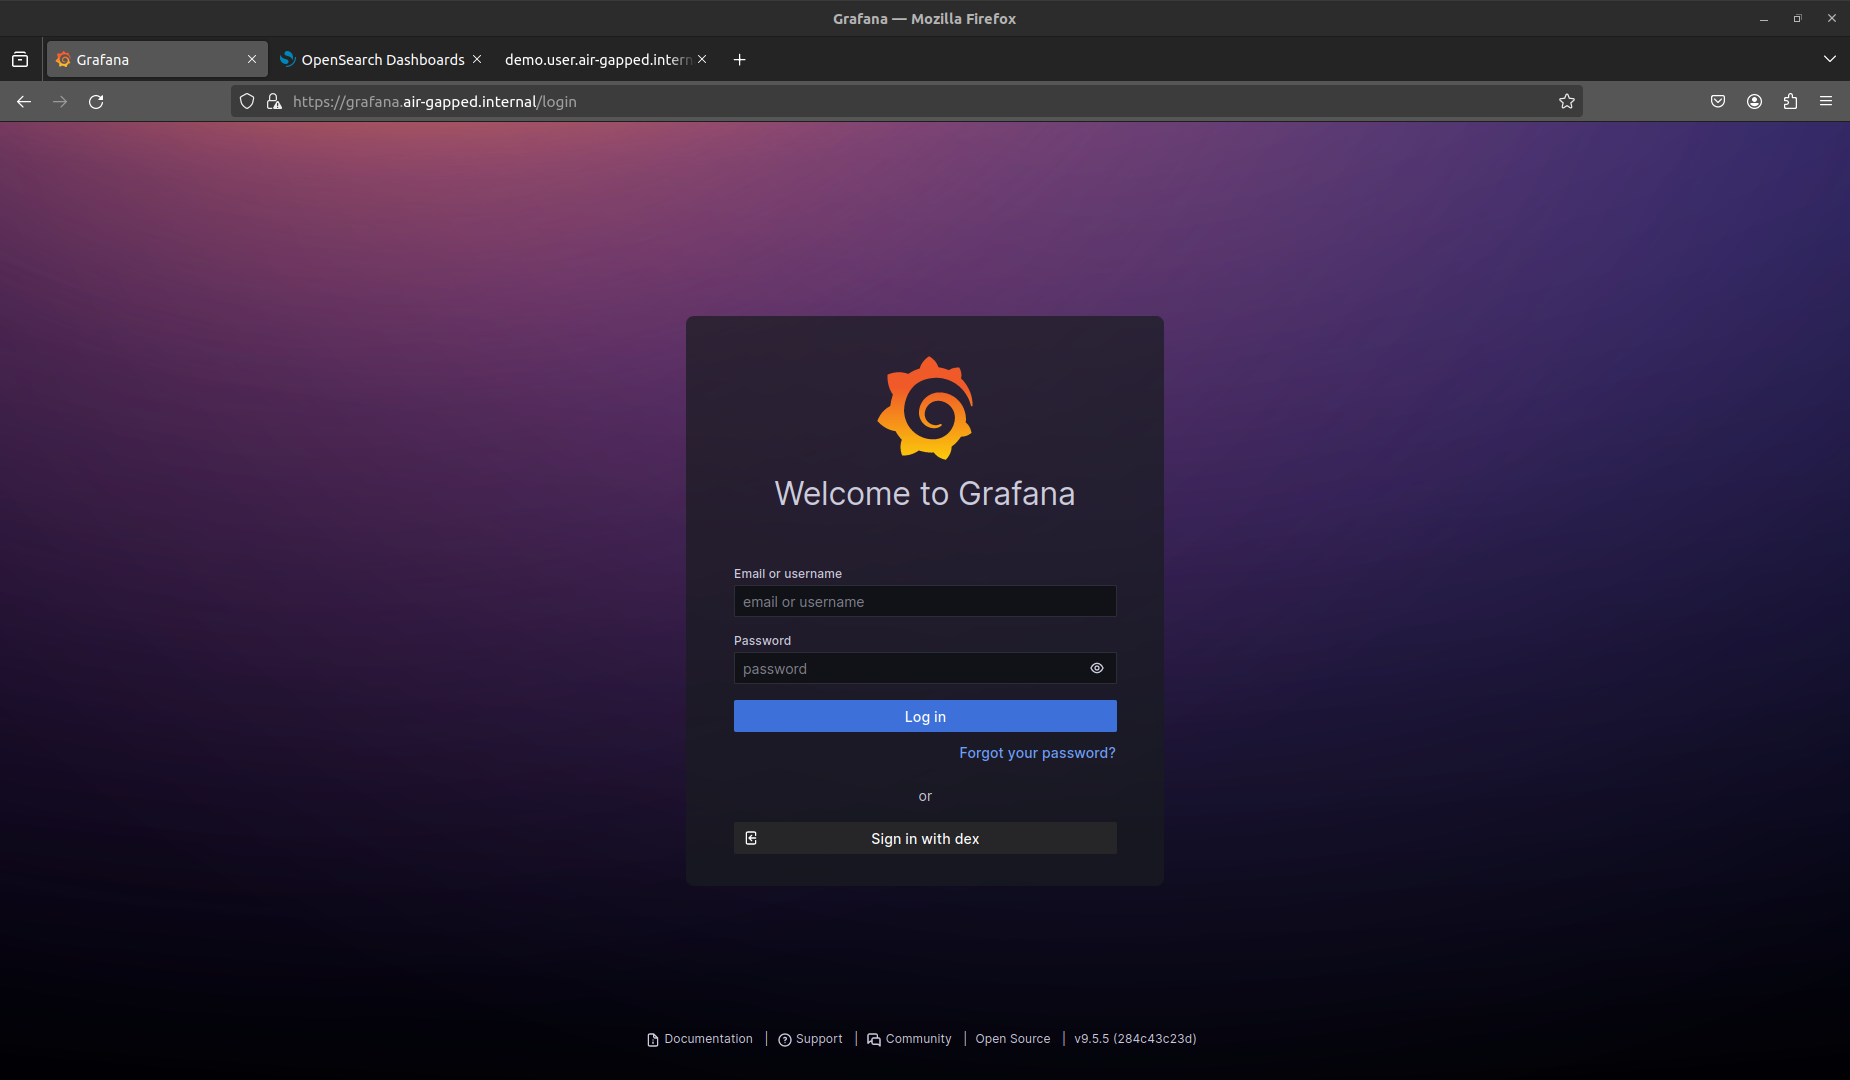Go forward to the next page

60,101
